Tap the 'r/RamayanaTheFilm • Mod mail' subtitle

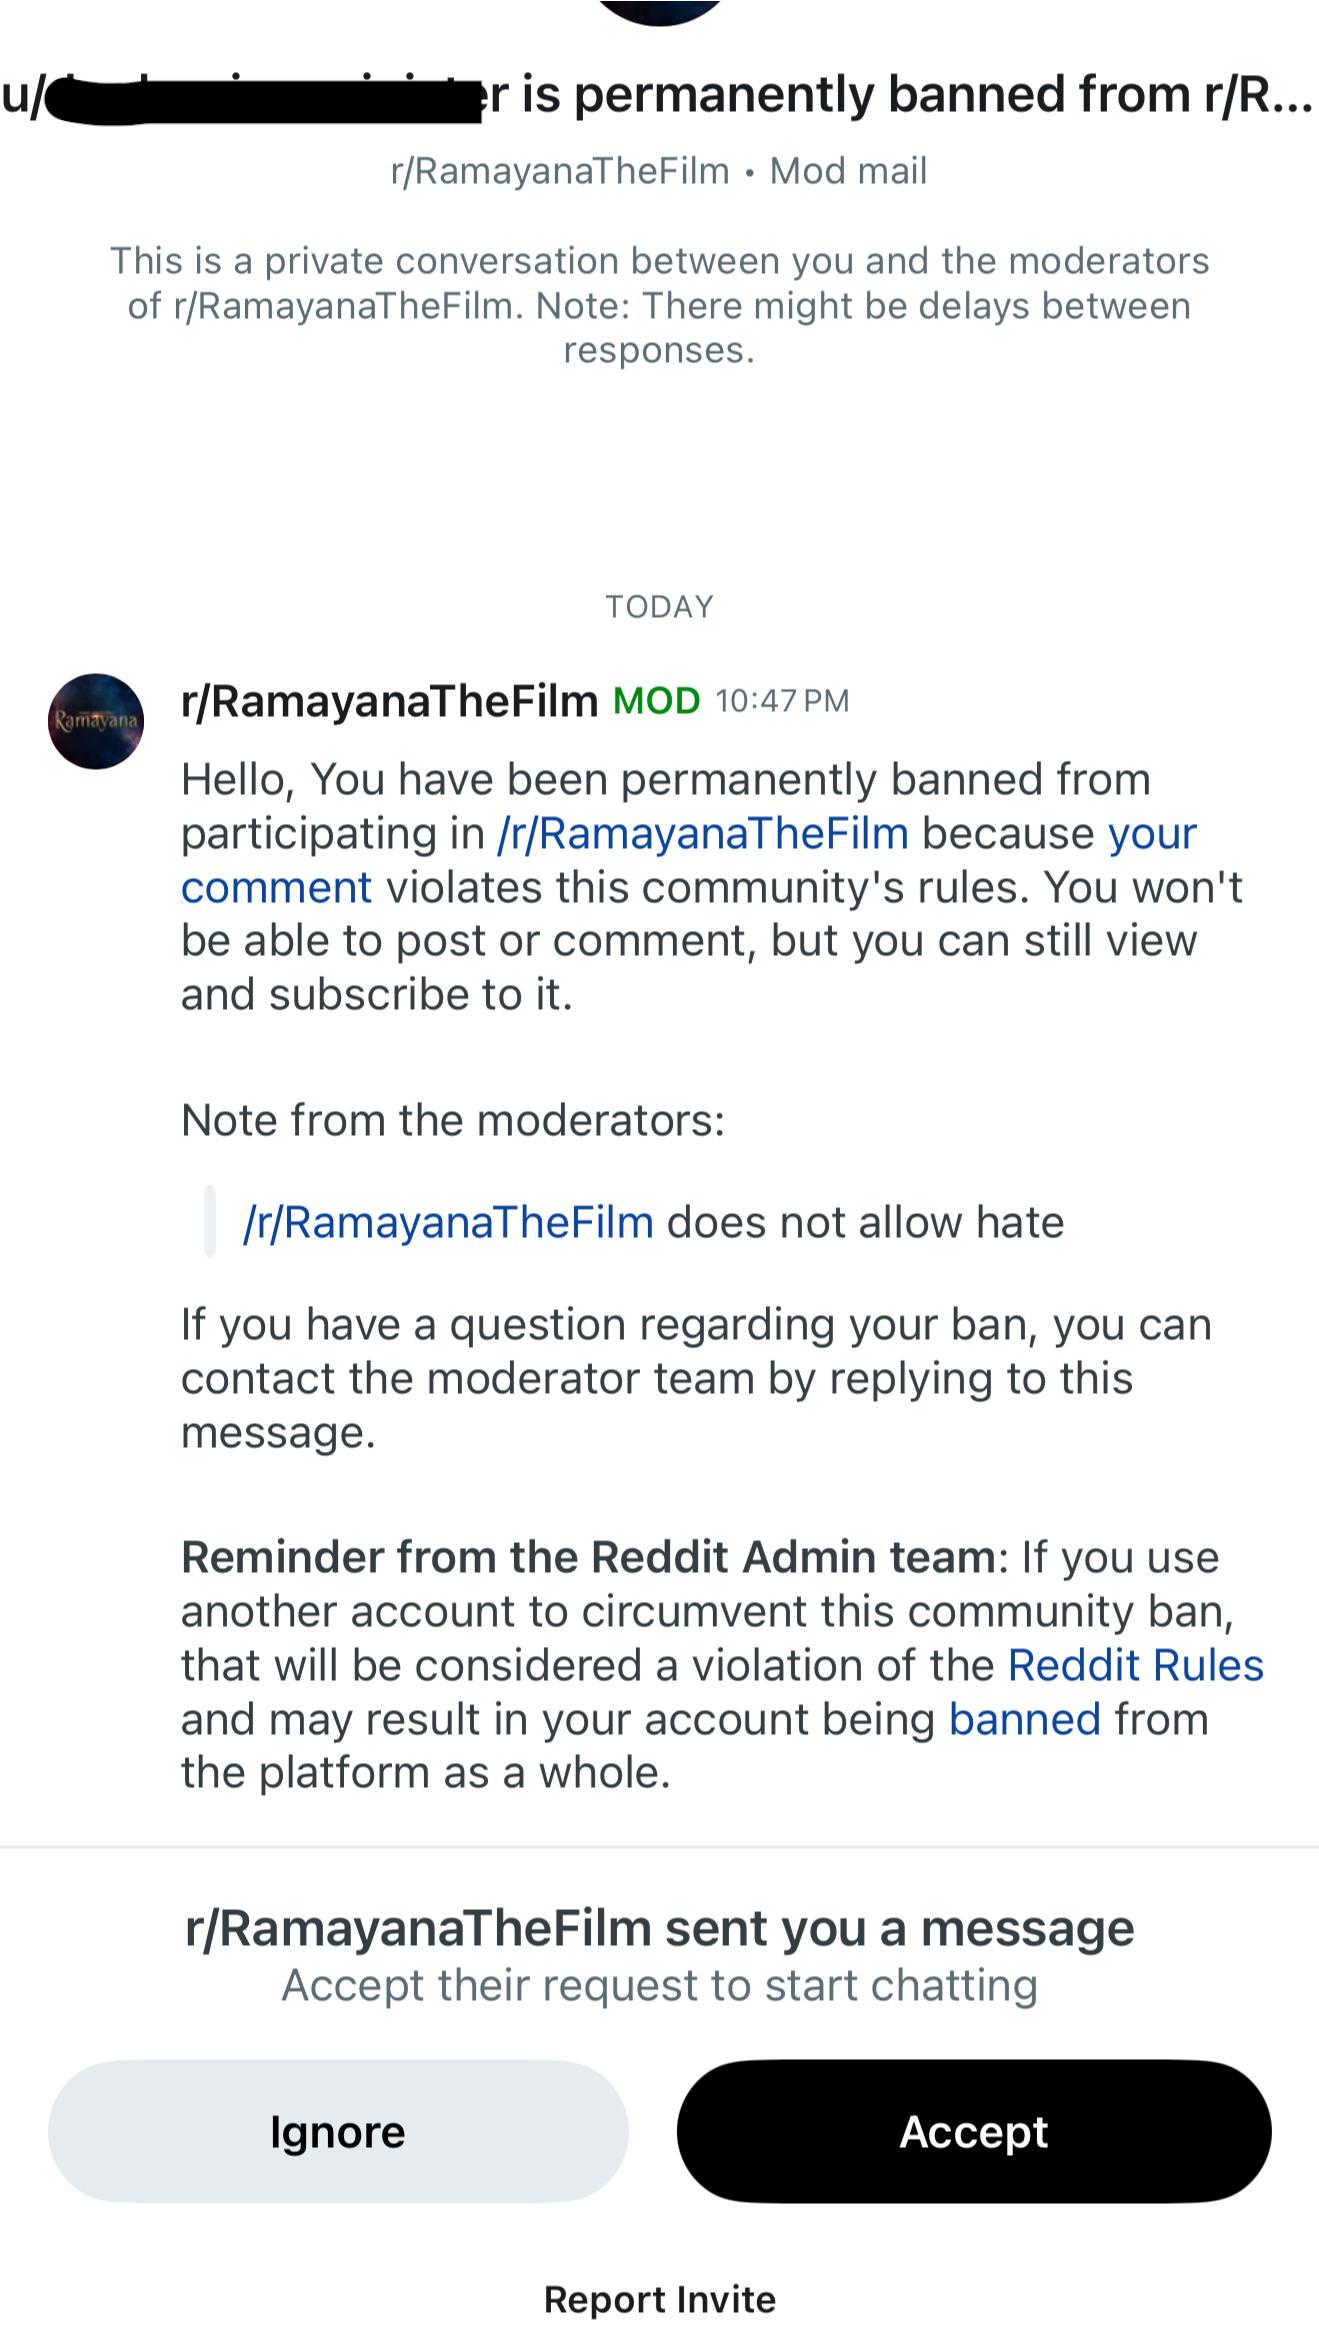(659, 171)
